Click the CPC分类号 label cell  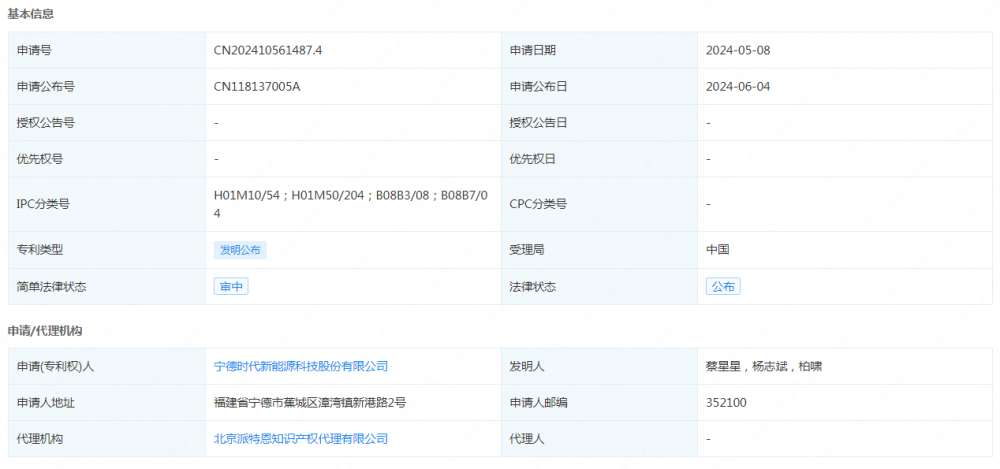coord(599,204)
